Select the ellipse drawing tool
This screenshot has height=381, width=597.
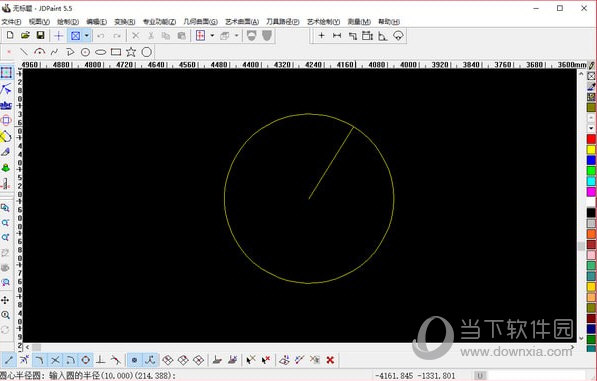[x=101, y=52]
